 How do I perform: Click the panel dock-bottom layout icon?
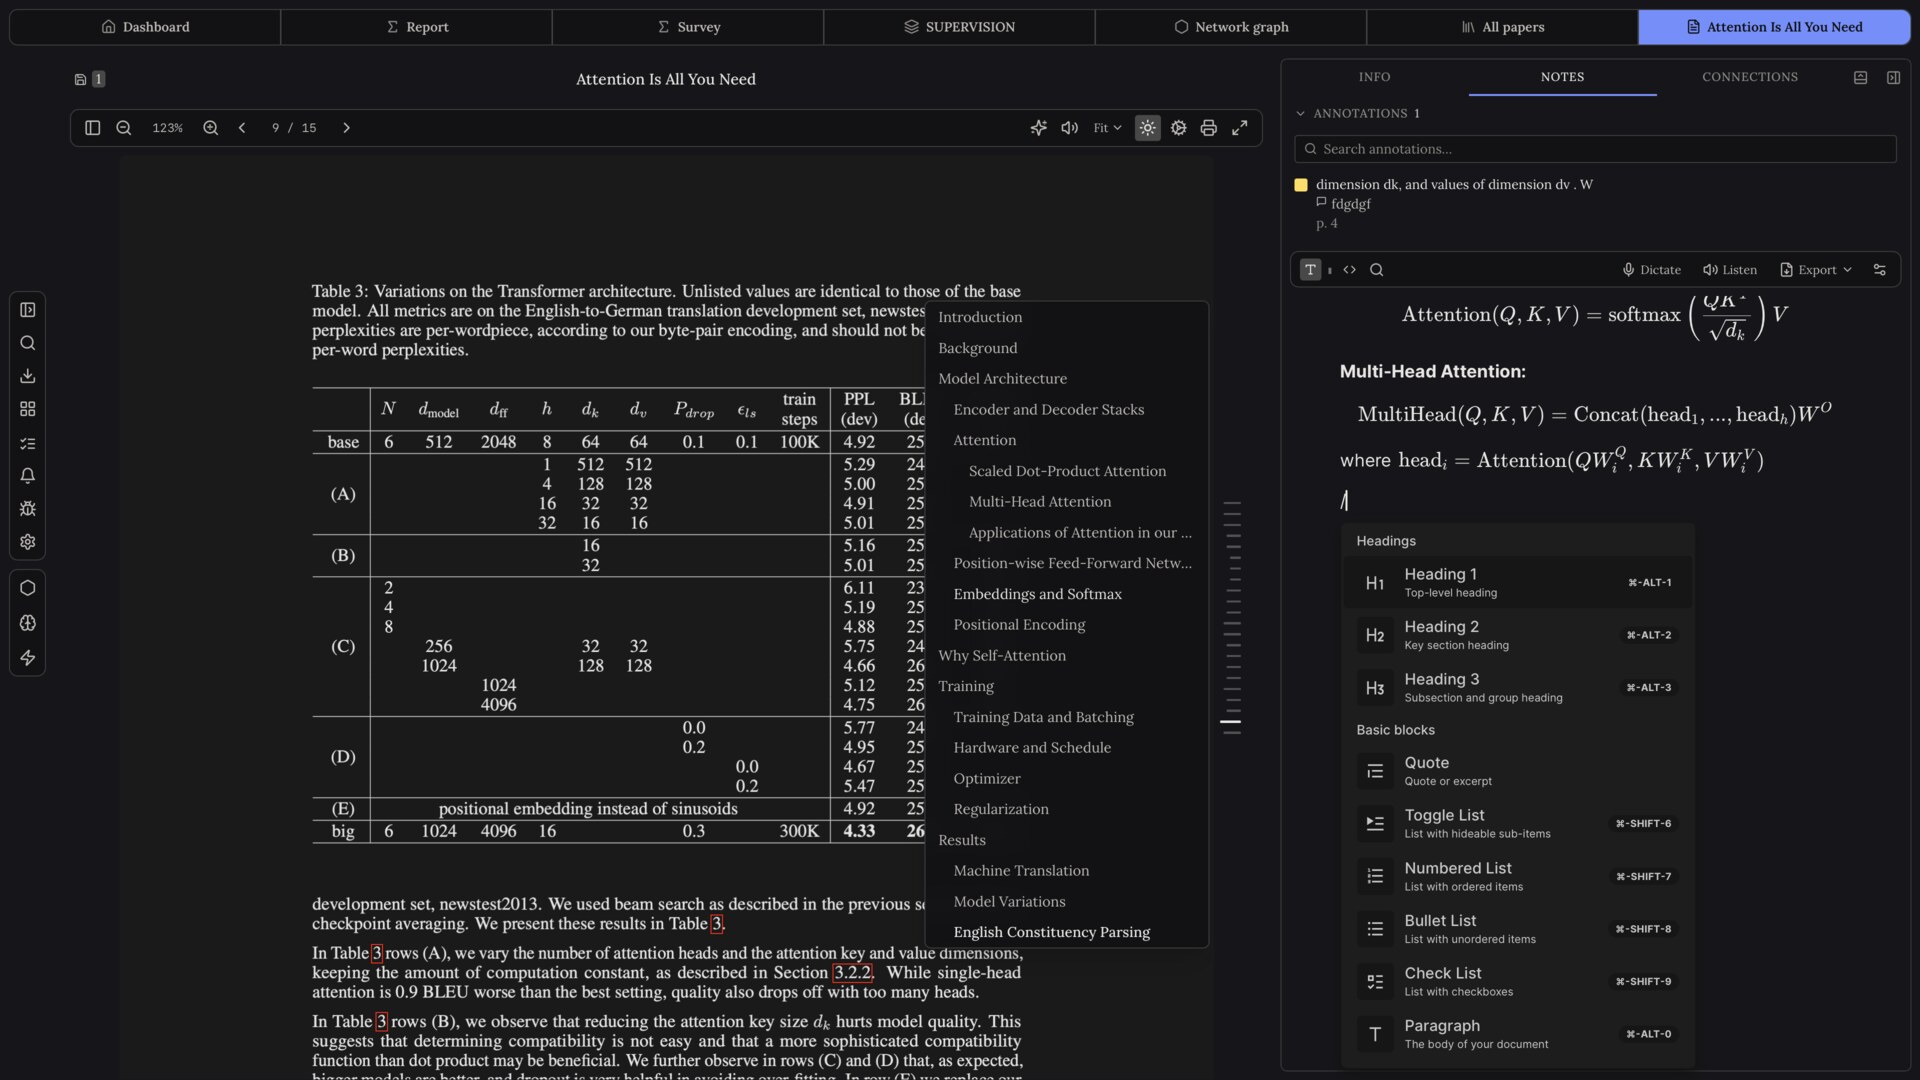click(x=1861, y=78)
